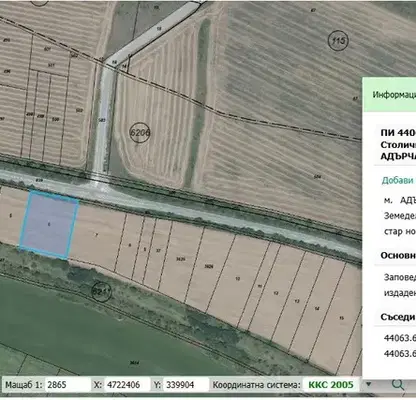Click the map scale input field

point(67,385)
